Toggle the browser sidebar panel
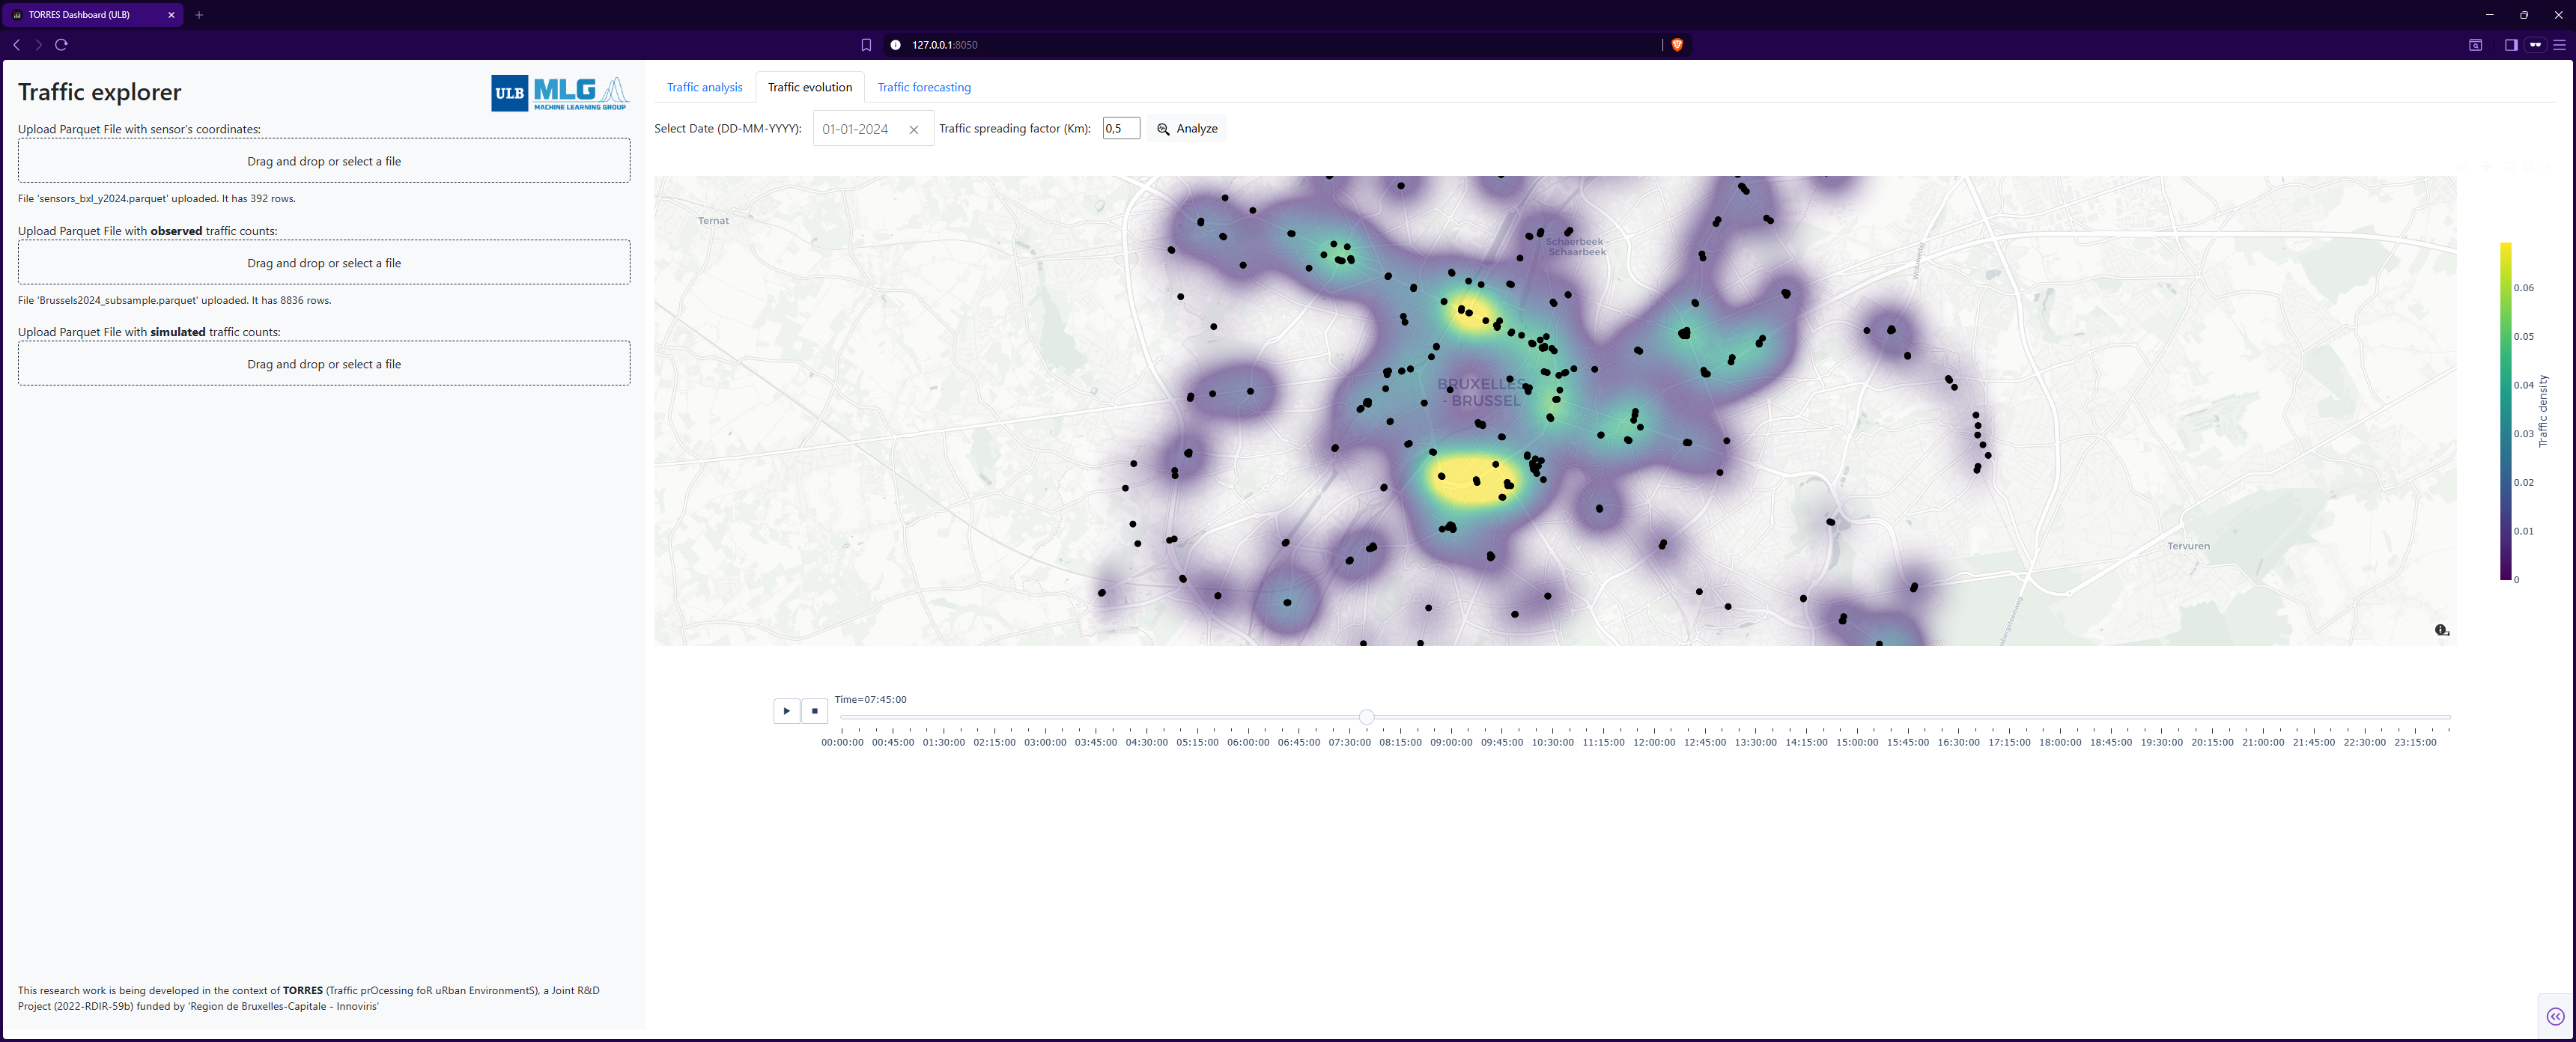The height and width of the screenshot is (1042, 2576). point(2510,45)
